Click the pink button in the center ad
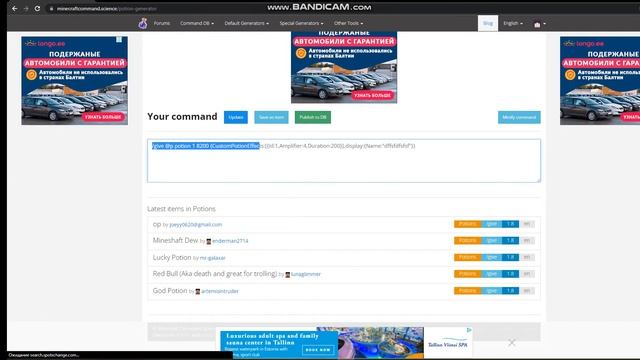 pos(372,95)
